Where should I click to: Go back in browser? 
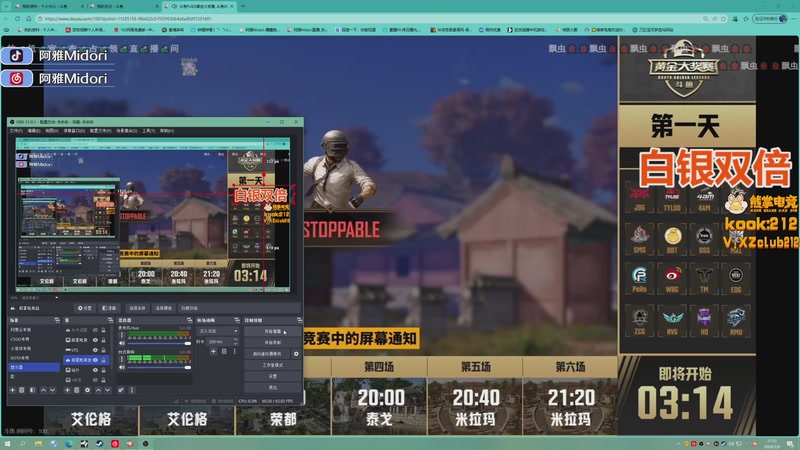click(6, 18)
